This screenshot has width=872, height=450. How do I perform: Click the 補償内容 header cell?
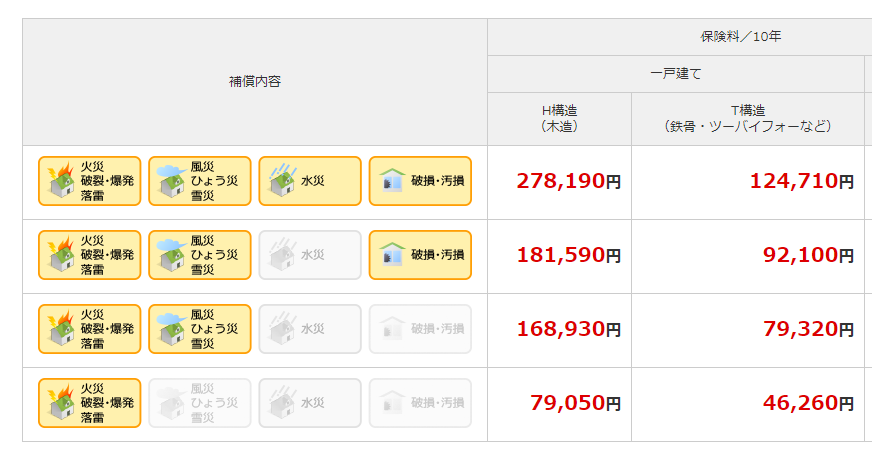click(255, 82)
